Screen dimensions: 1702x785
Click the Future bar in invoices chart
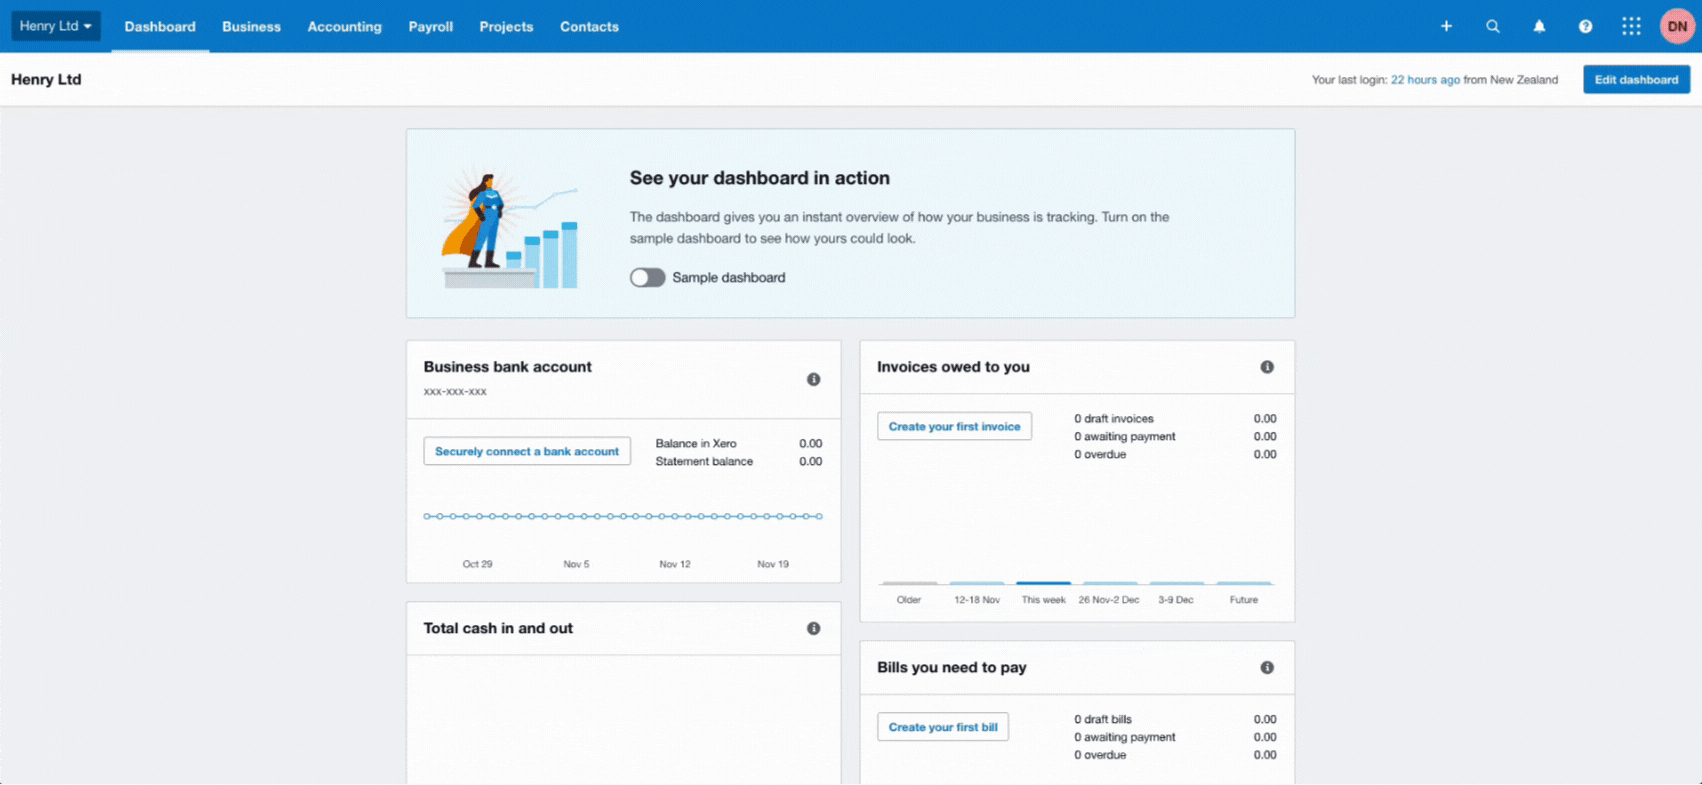click(x=1244, y=582)
